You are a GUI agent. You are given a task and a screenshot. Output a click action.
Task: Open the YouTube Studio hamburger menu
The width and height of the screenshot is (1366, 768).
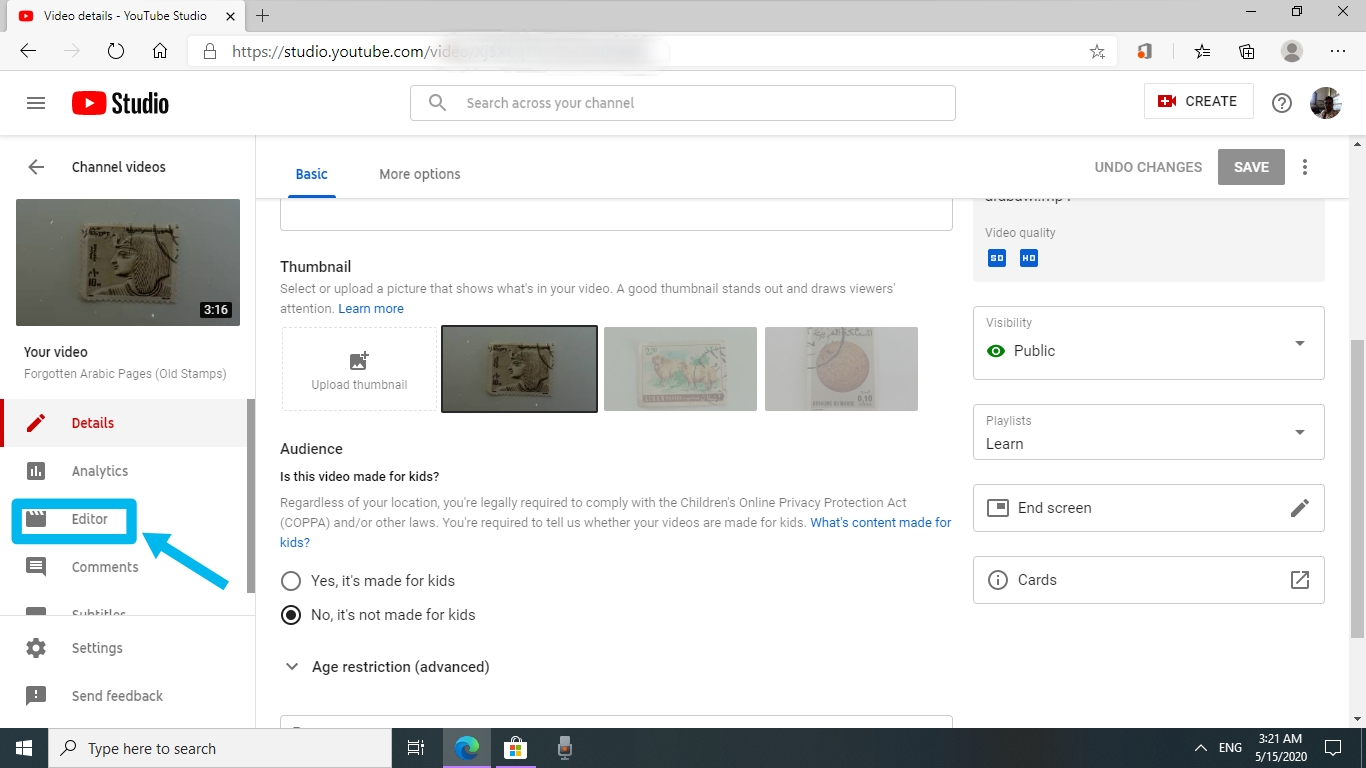[36, 103]
